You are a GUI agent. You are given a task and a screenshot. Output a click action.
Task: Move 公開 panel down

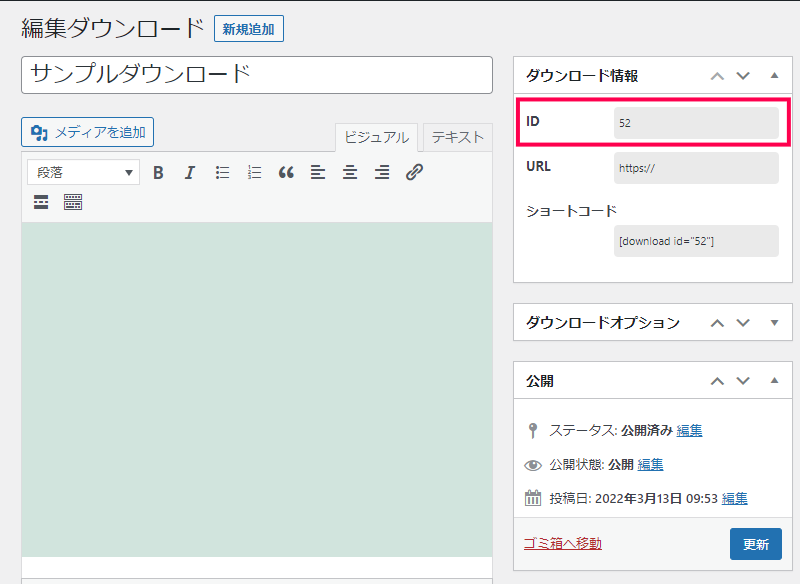[x=743, y=380]
